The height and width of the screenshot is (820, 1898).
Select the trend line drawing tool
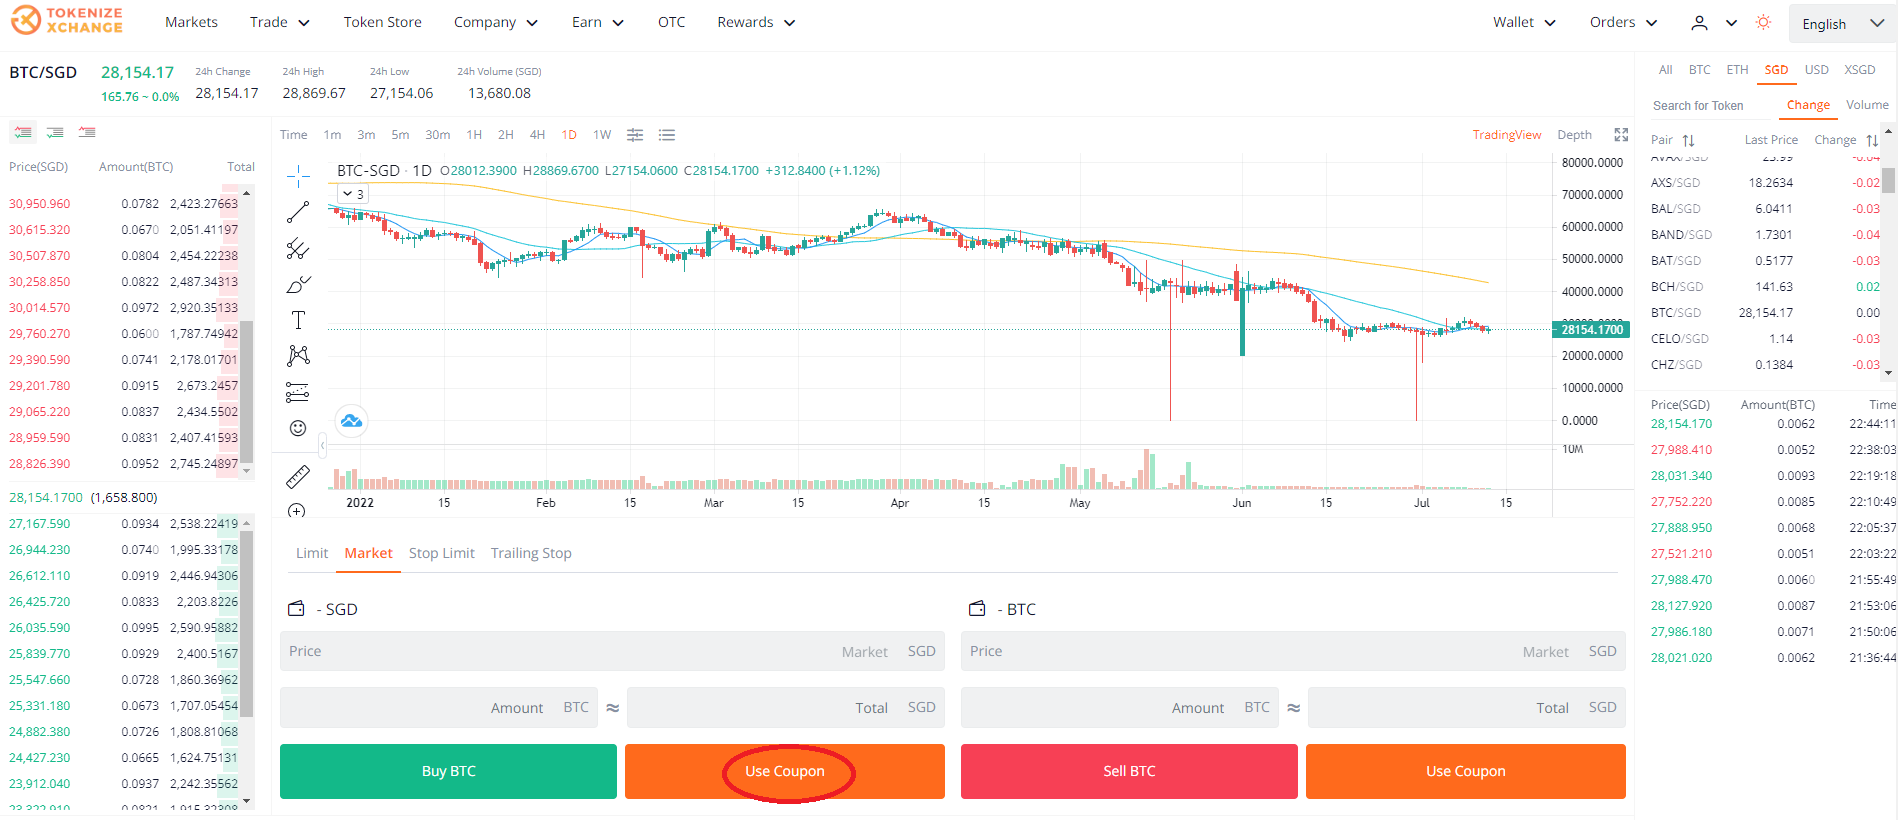point(298,212)
